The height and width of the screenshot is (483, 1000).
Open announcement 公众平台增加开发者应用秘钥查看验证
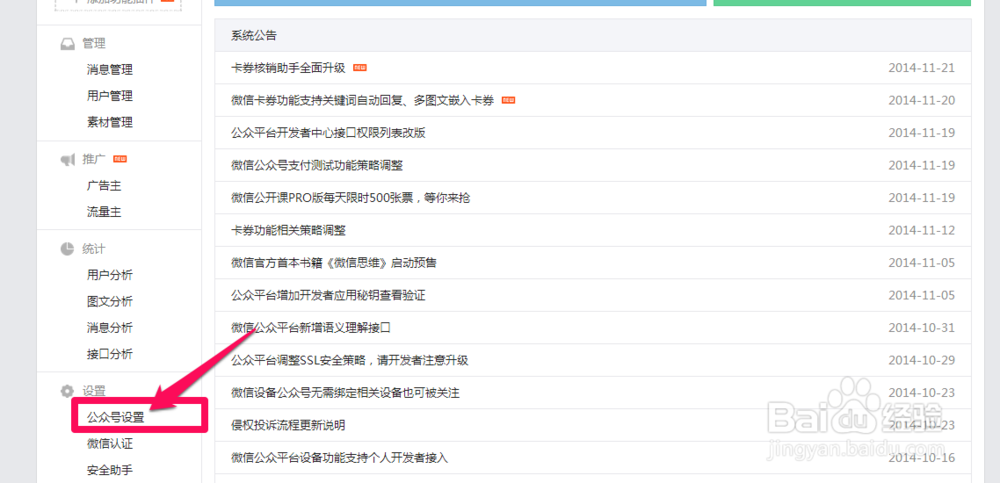[328, 295]
